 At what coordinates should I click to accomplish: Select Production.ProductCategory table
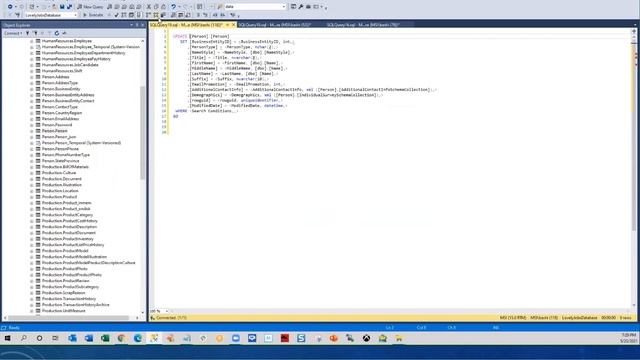coord(67,215)
